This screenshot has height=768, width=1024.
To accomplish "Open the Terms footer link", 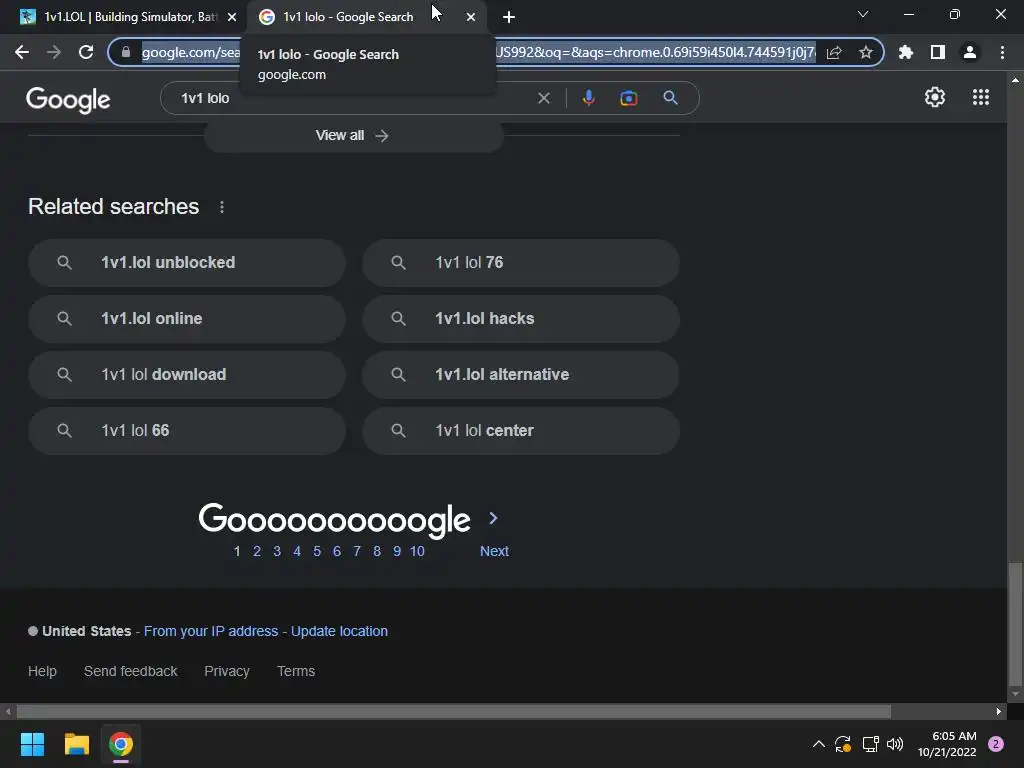I will point(296,671).
